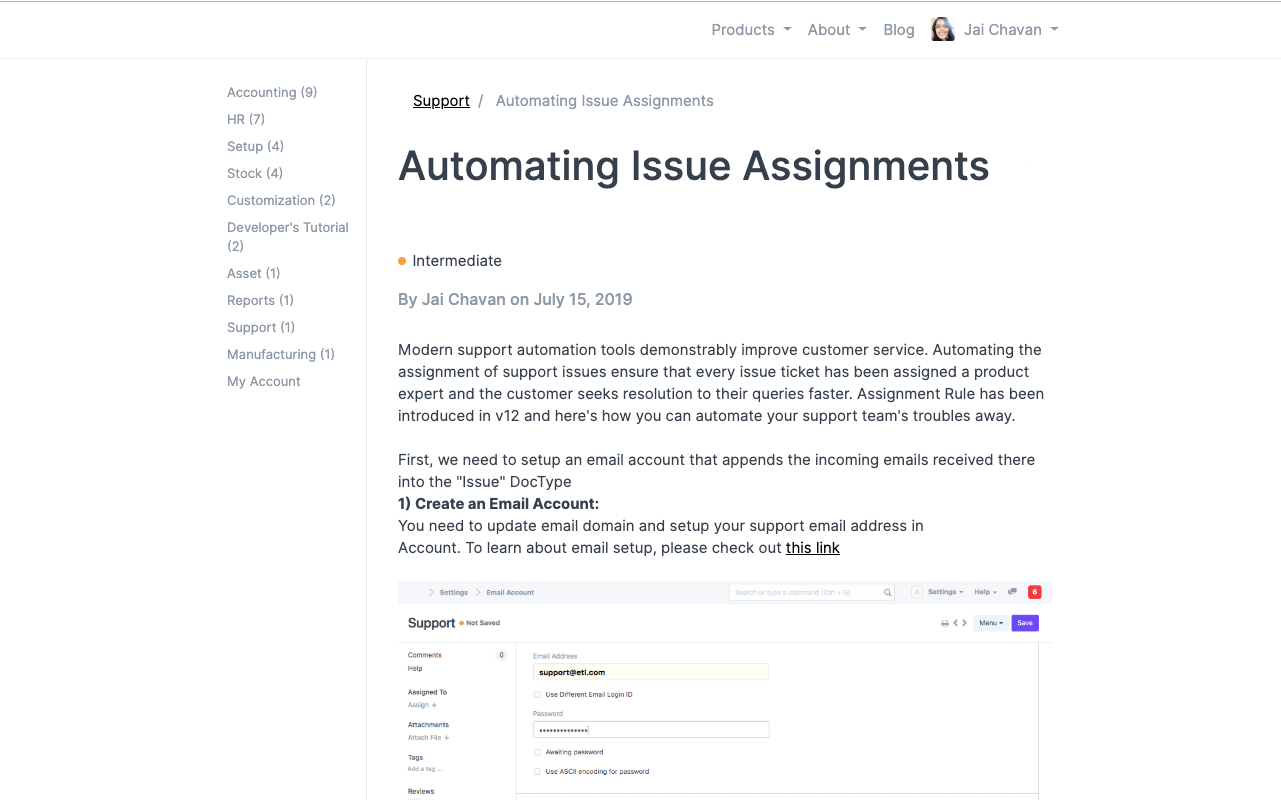Expand the About dropdown menu
Image resolution: width=1281 pixels, height=800 pixels.
[x=836, y=30]
